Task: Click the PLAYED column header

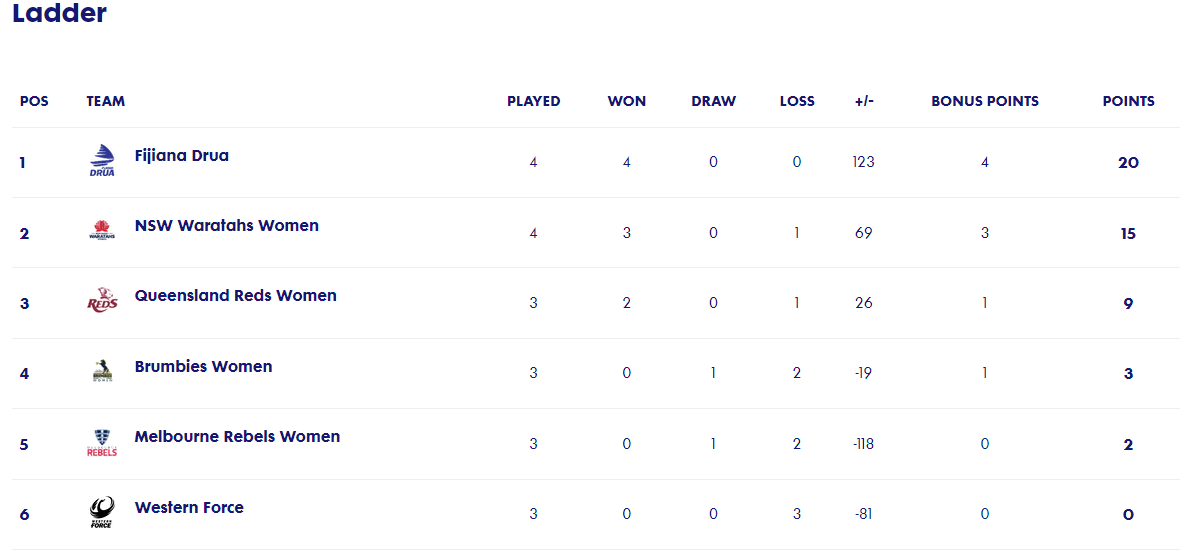Action: tap(533, 101)
